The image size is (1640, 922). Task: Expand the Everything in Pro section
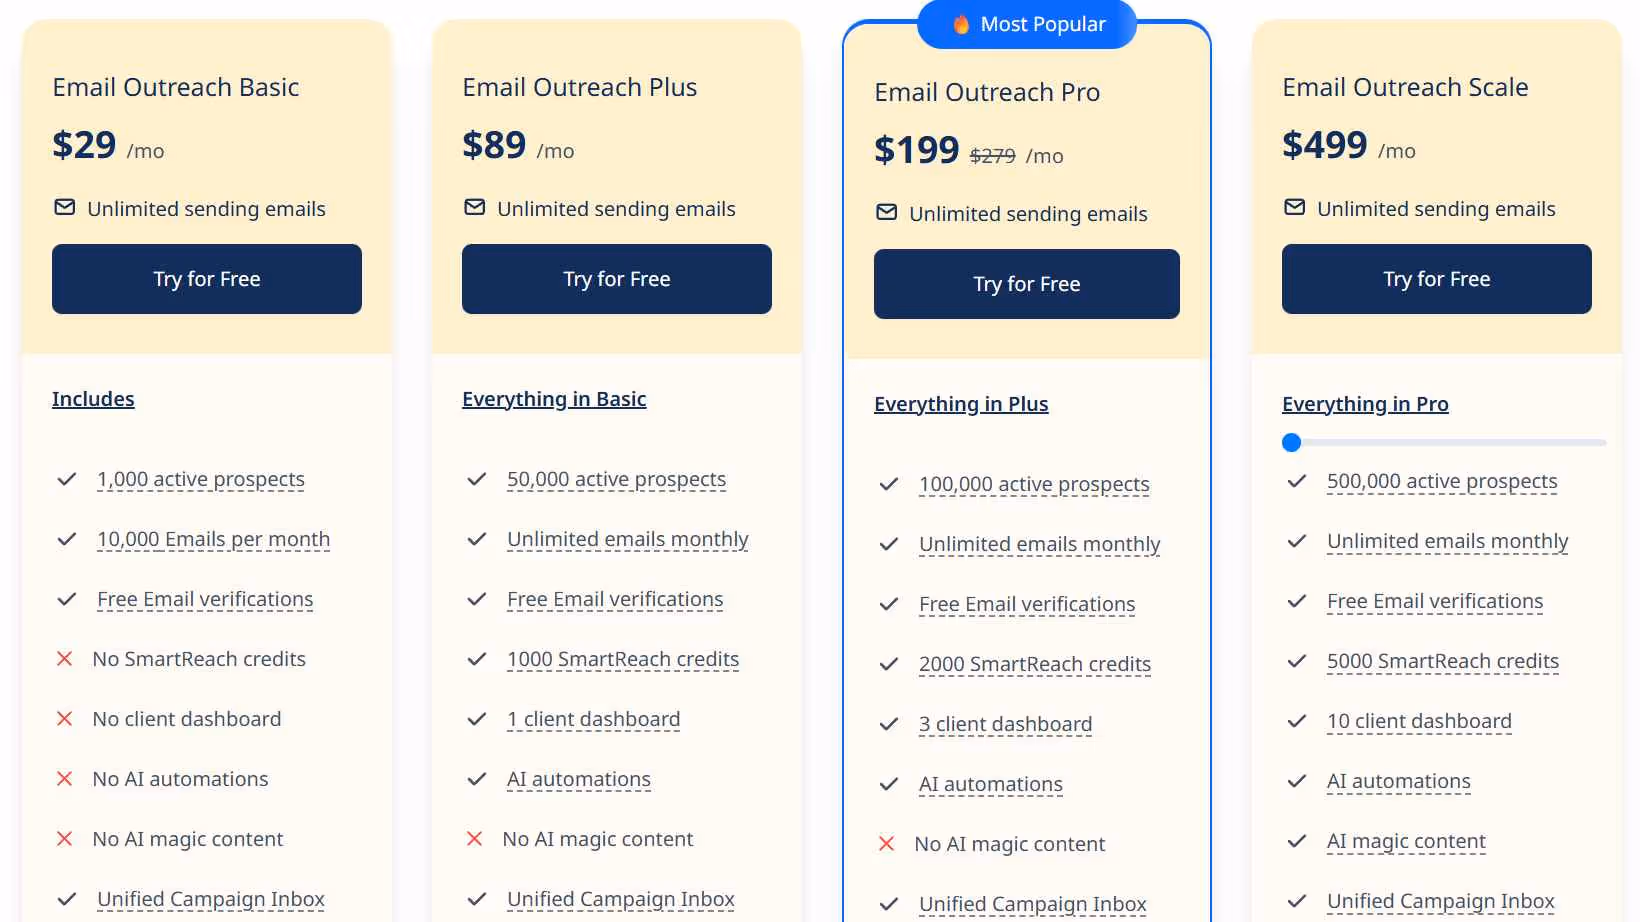point(1365,403)
